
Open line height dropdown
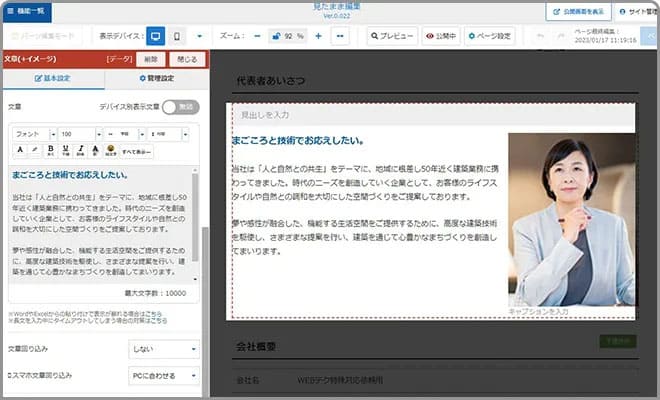click(168, 134)
